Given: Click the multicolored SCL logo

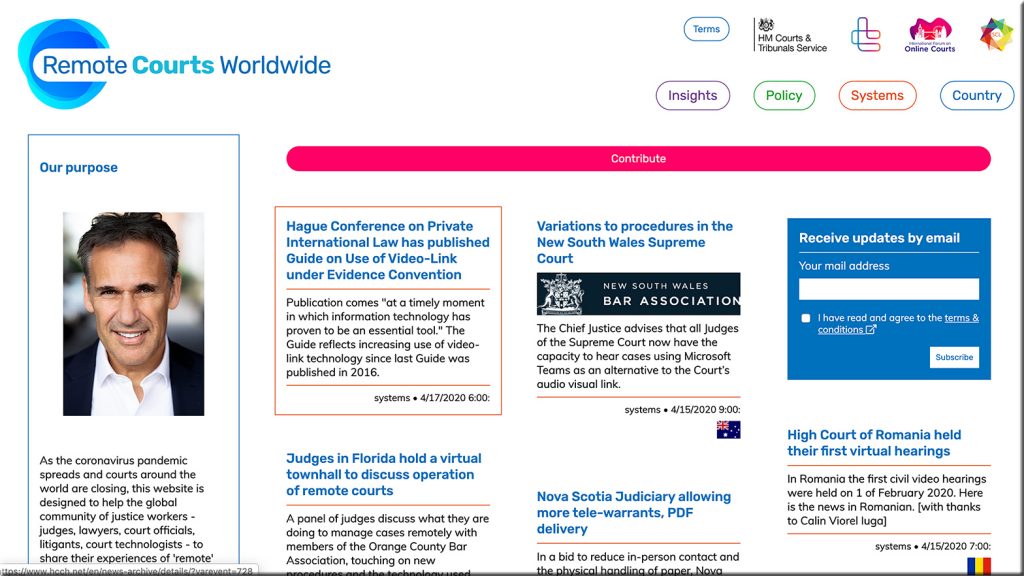Looking at the screenshot, I should 996,35.
